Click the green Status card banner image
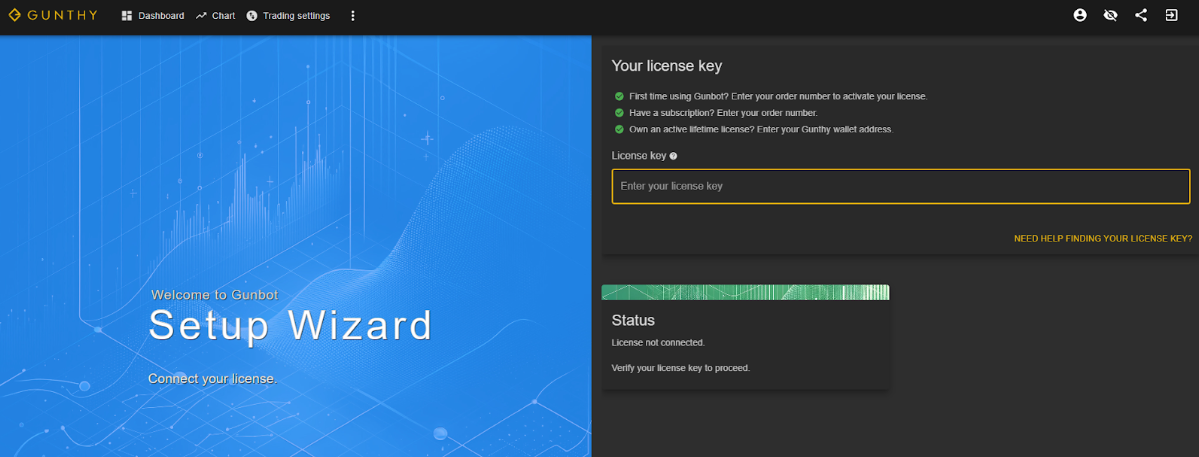This screenshot has width=1199, height=457. [x=746, y=292]
